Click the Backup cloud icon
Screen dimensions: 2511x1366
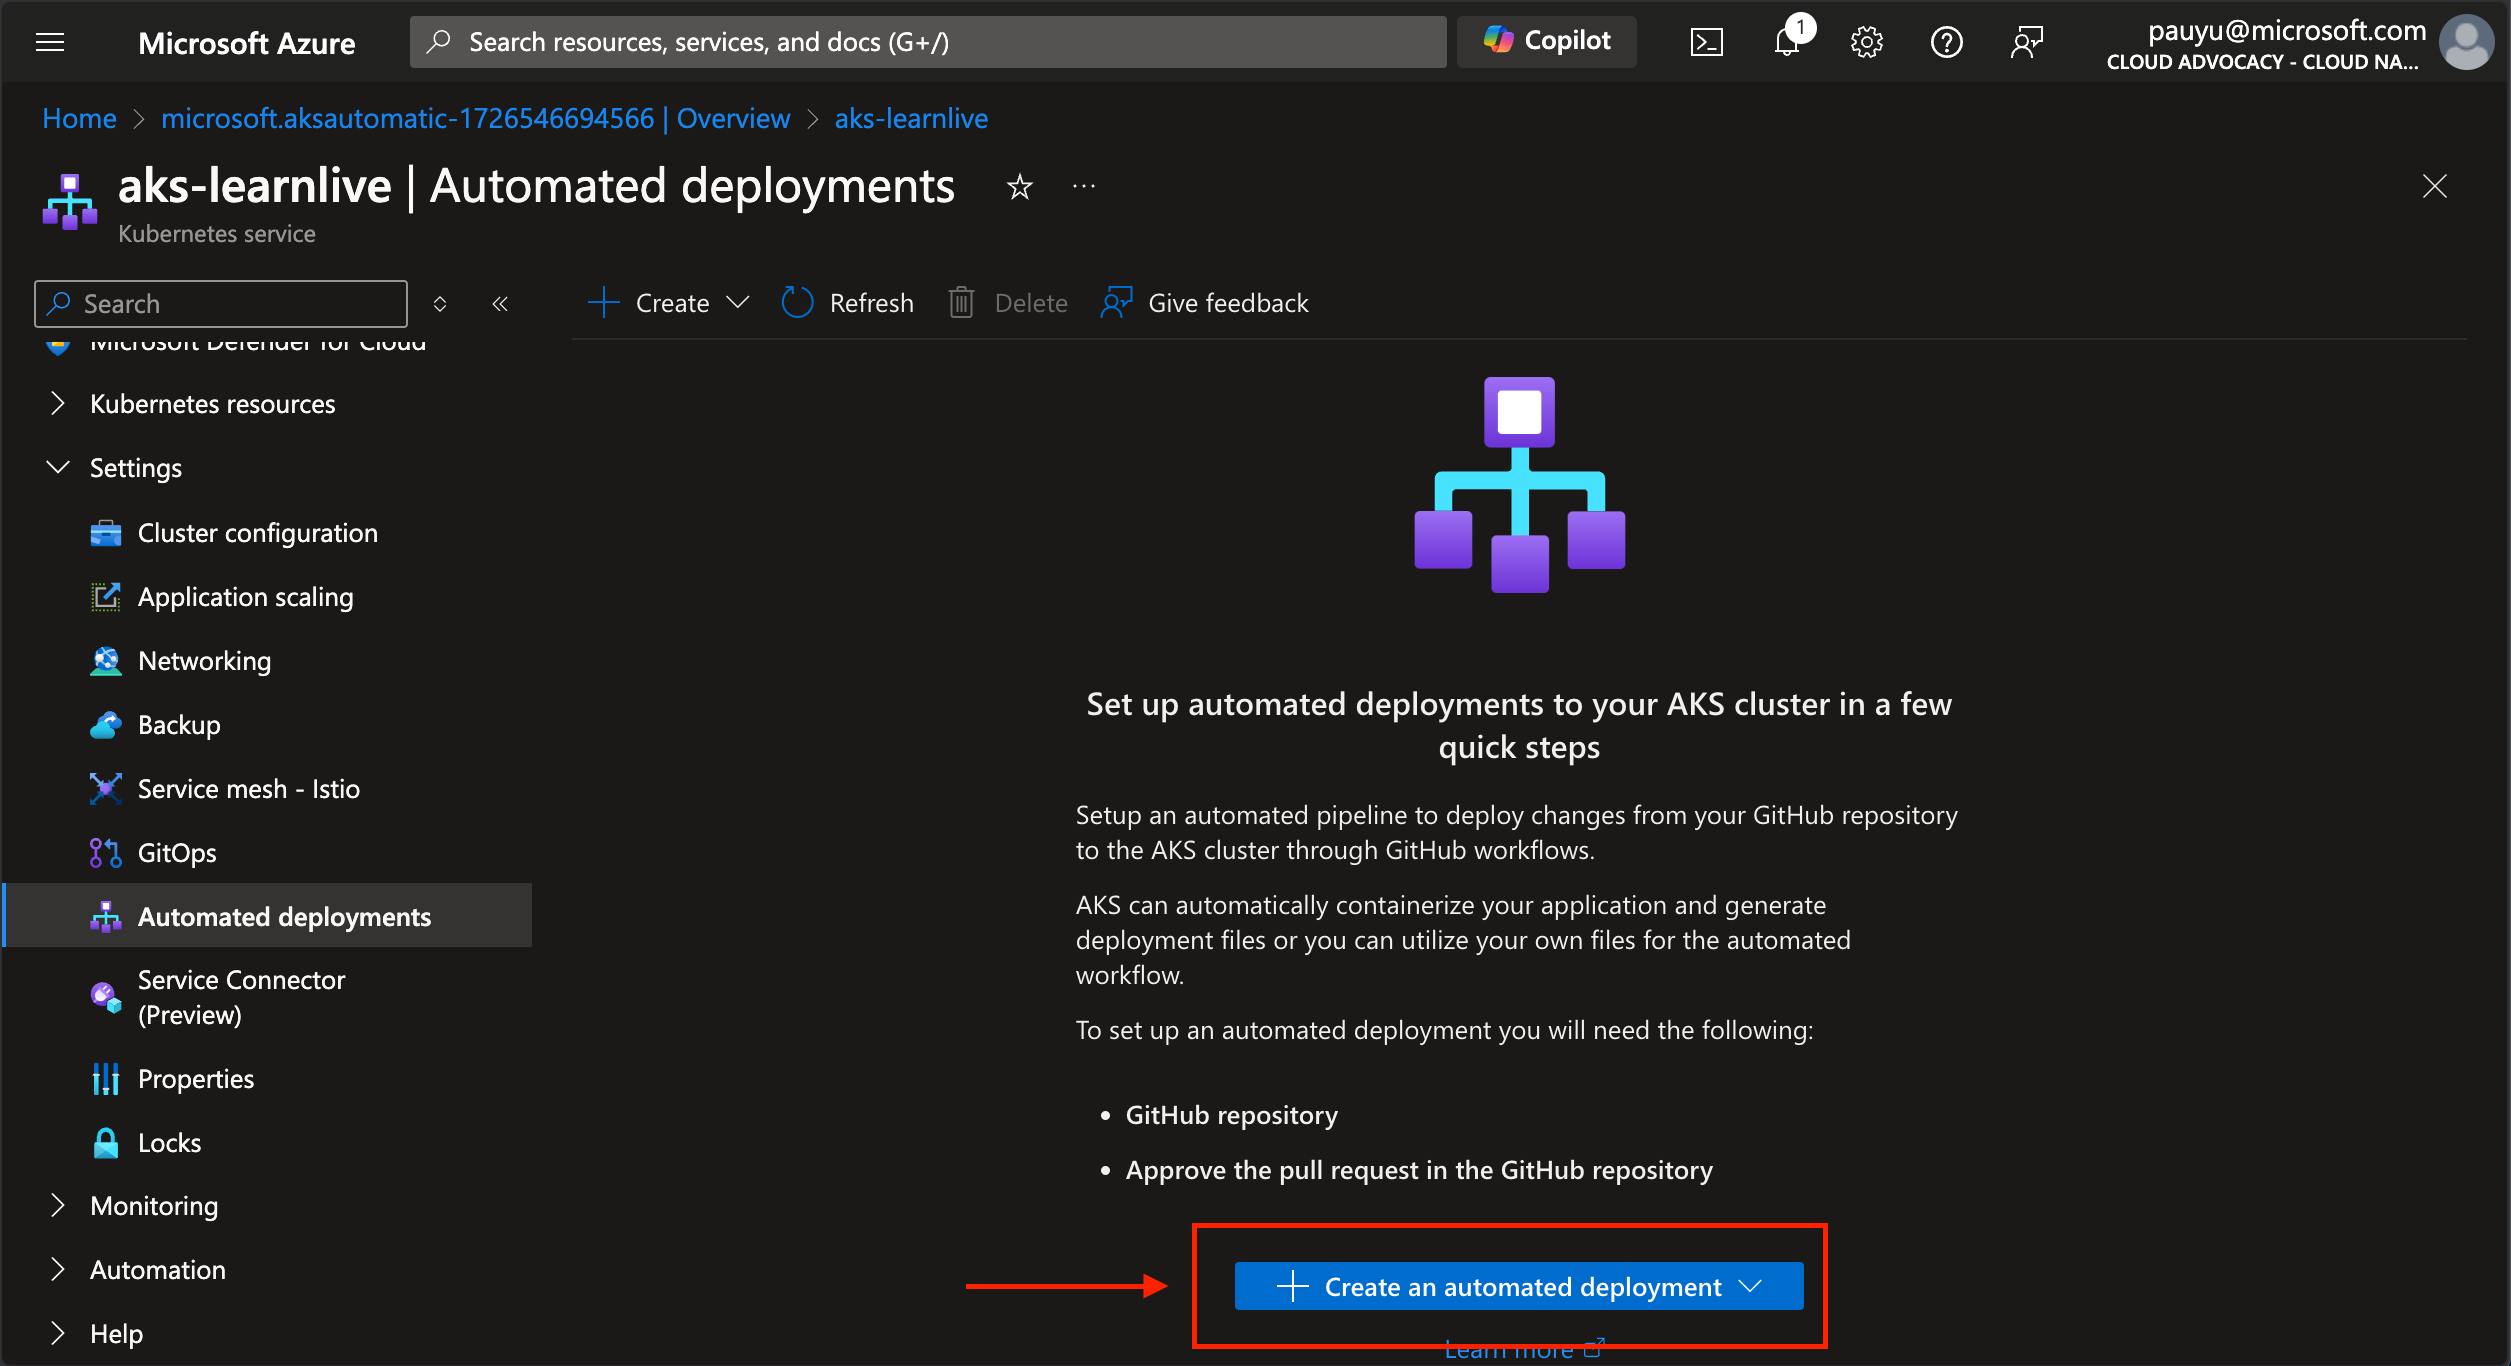coord(105,725)
